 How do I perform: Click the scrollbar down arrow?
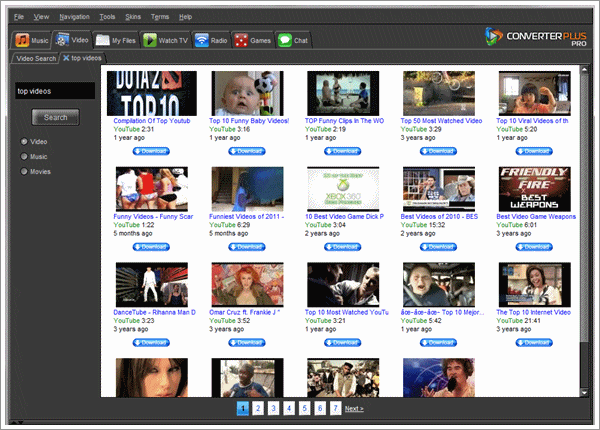pos(584,393)
